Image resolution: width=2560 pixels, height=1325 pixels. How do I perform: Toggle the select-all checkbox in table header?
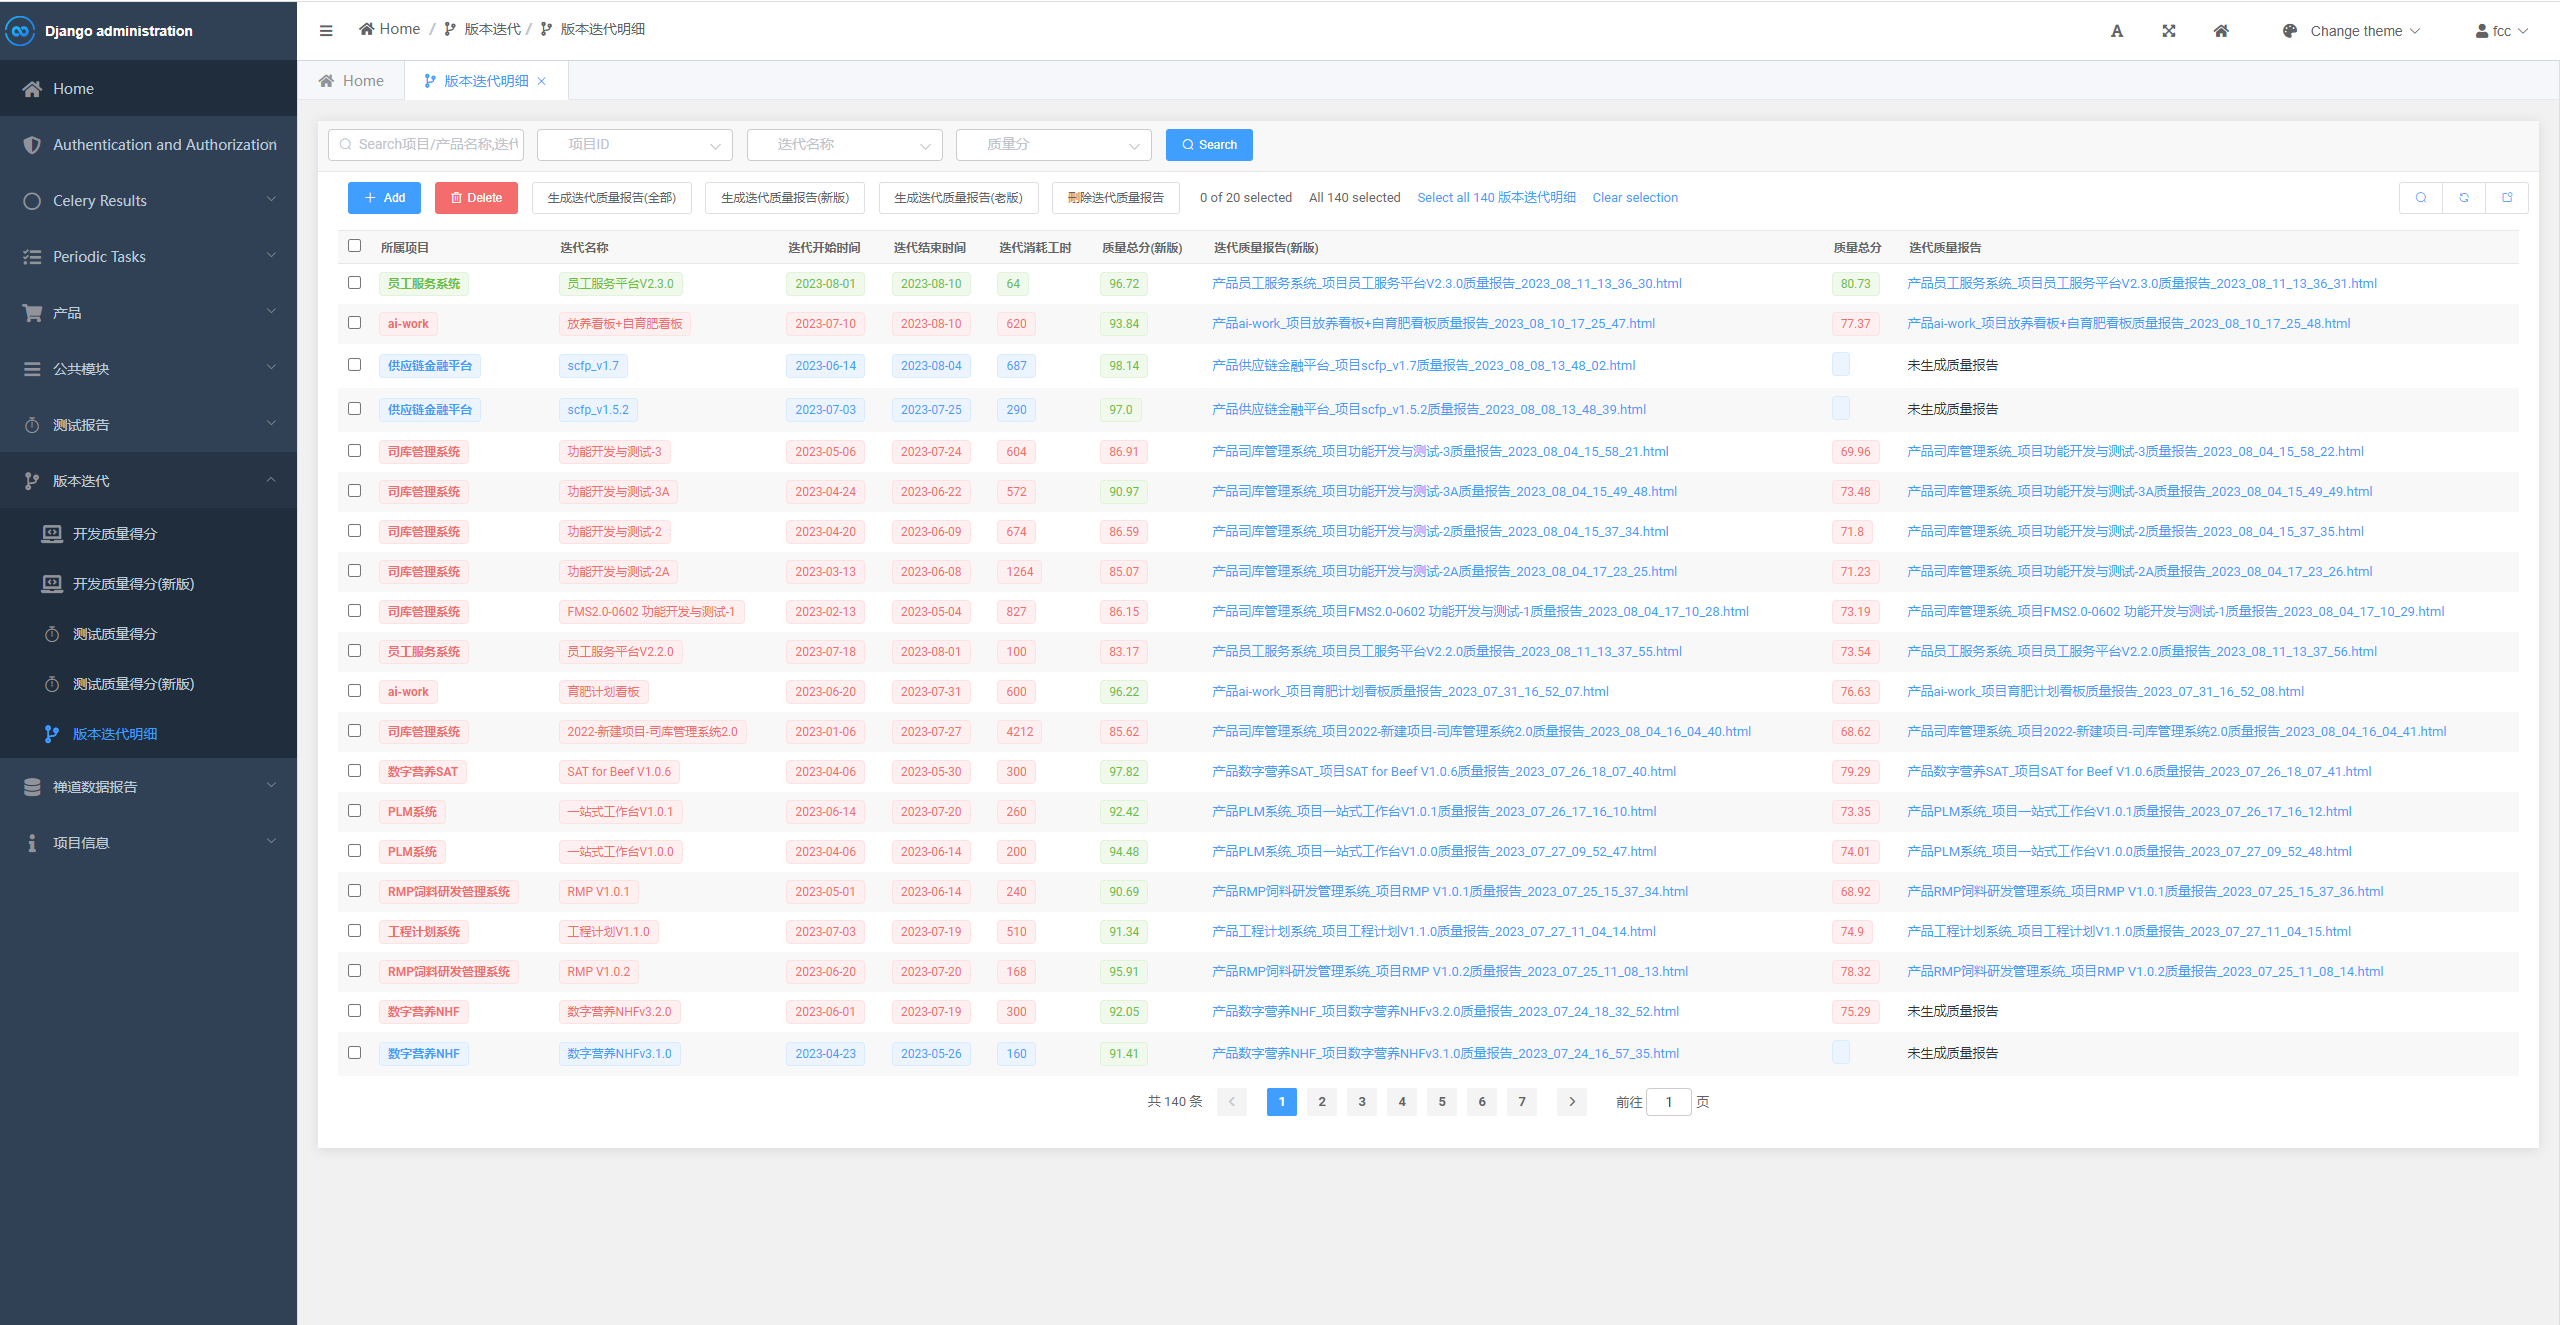pos(354,246)
